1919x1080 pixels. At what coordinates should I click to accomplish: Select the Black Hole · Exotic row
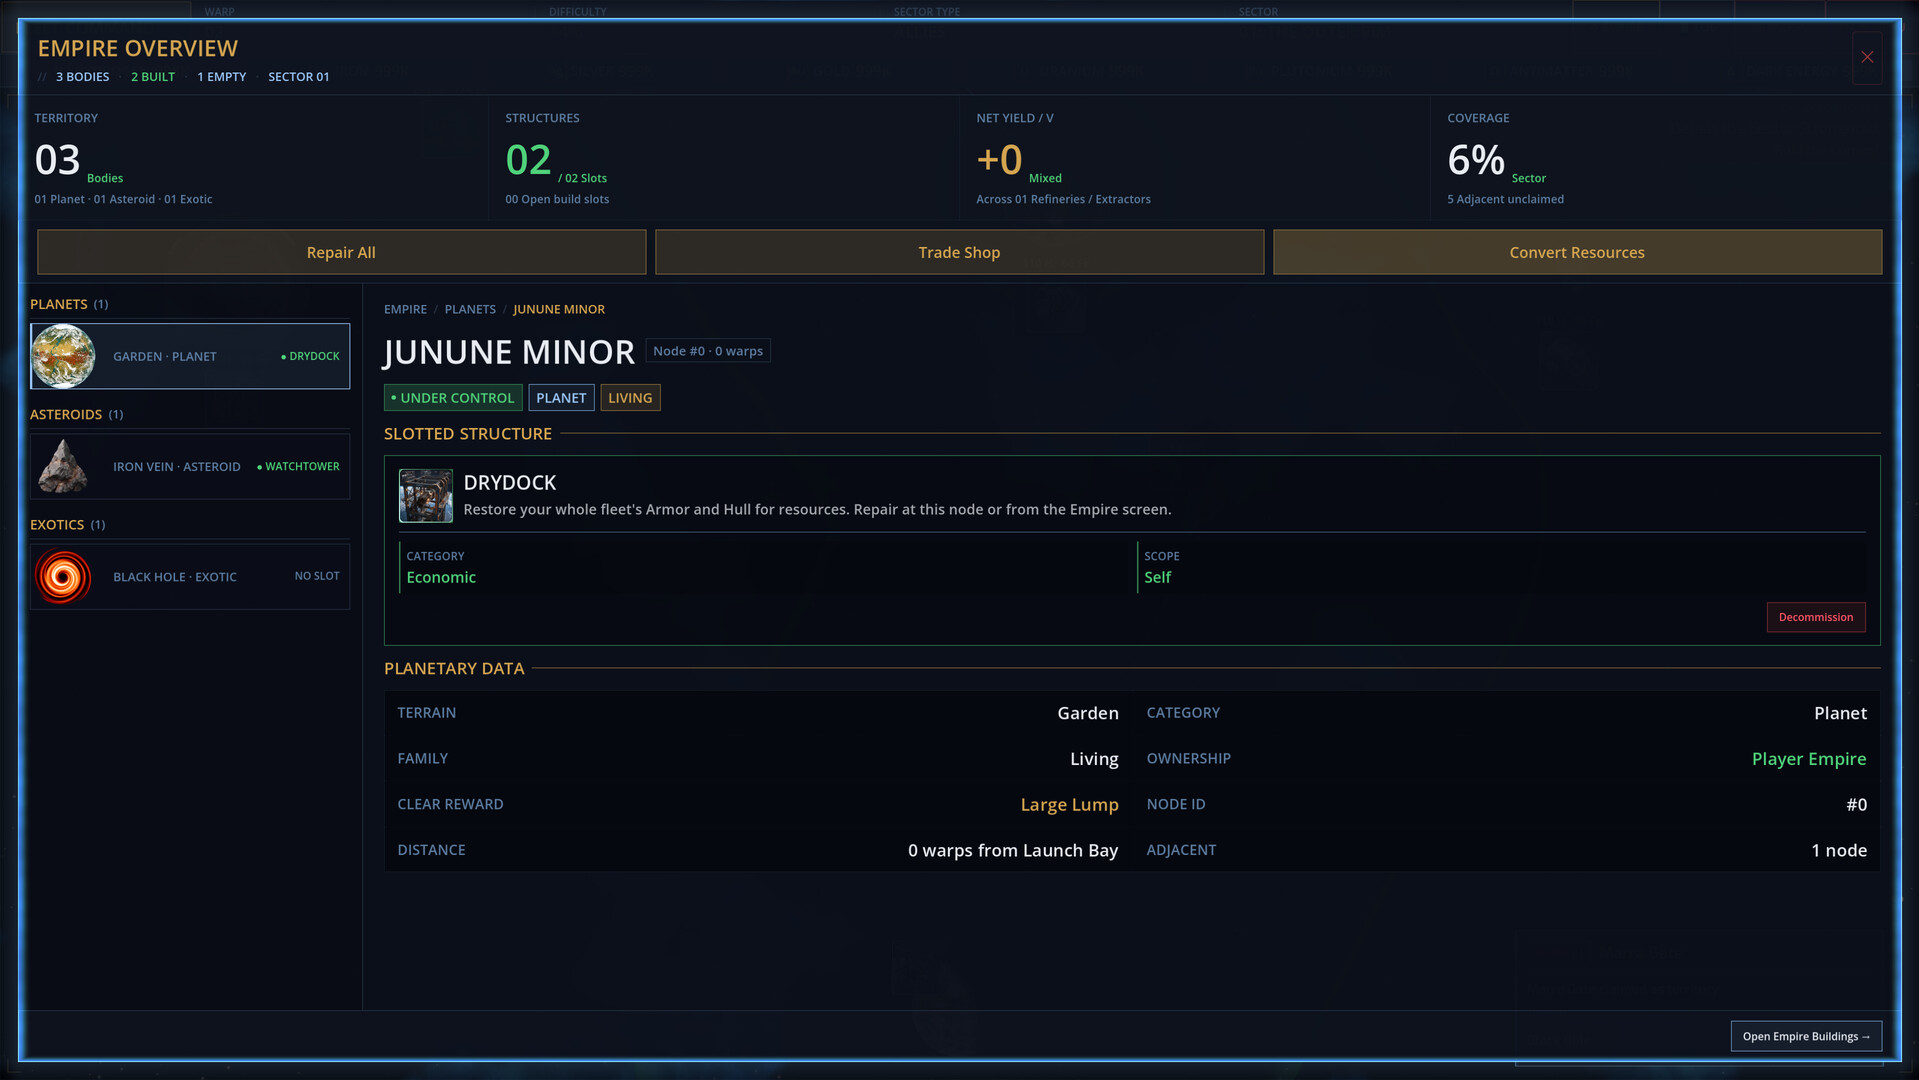point(190,576)
